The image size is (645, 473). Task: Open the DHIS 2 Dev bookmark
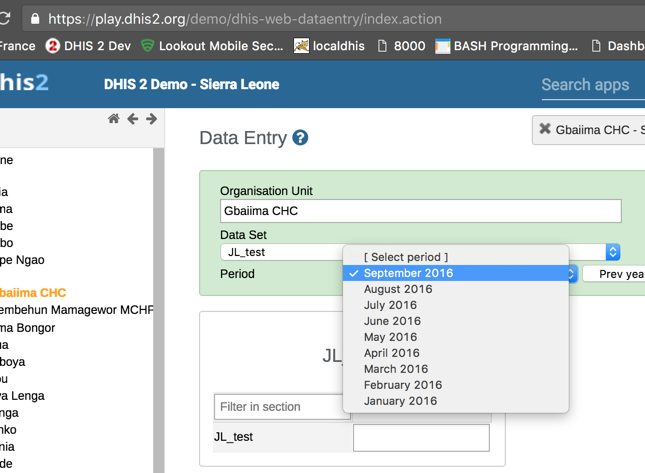[x=88, y=46]
